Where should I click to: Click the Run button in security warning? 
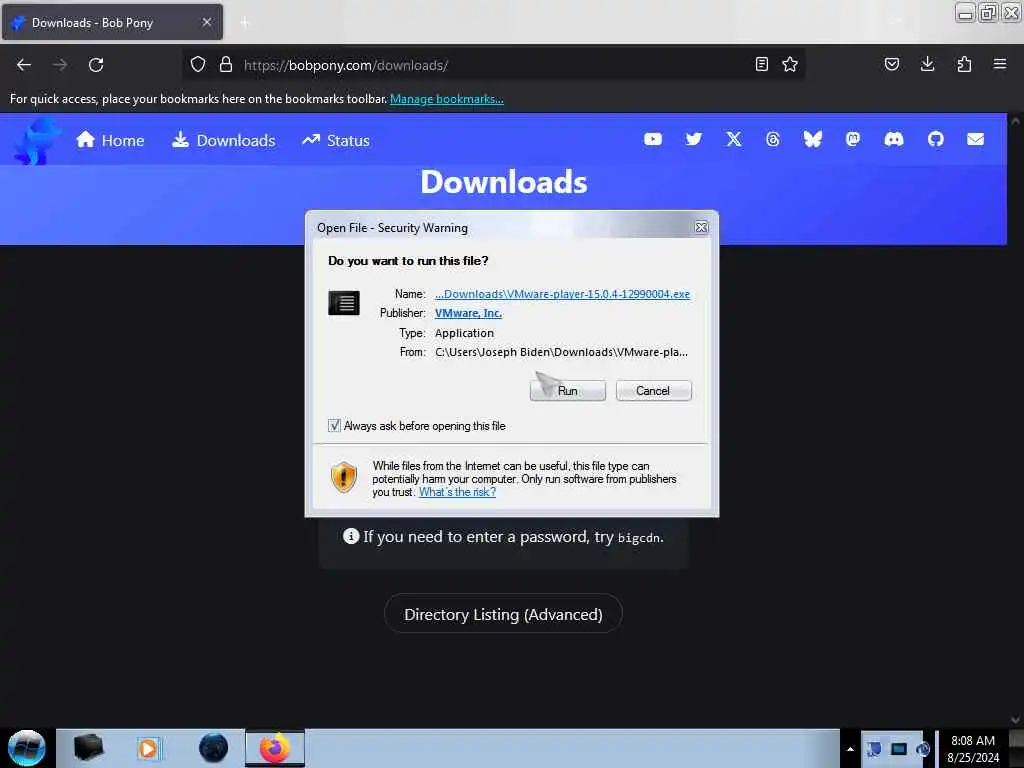click(x=568, y=391)
